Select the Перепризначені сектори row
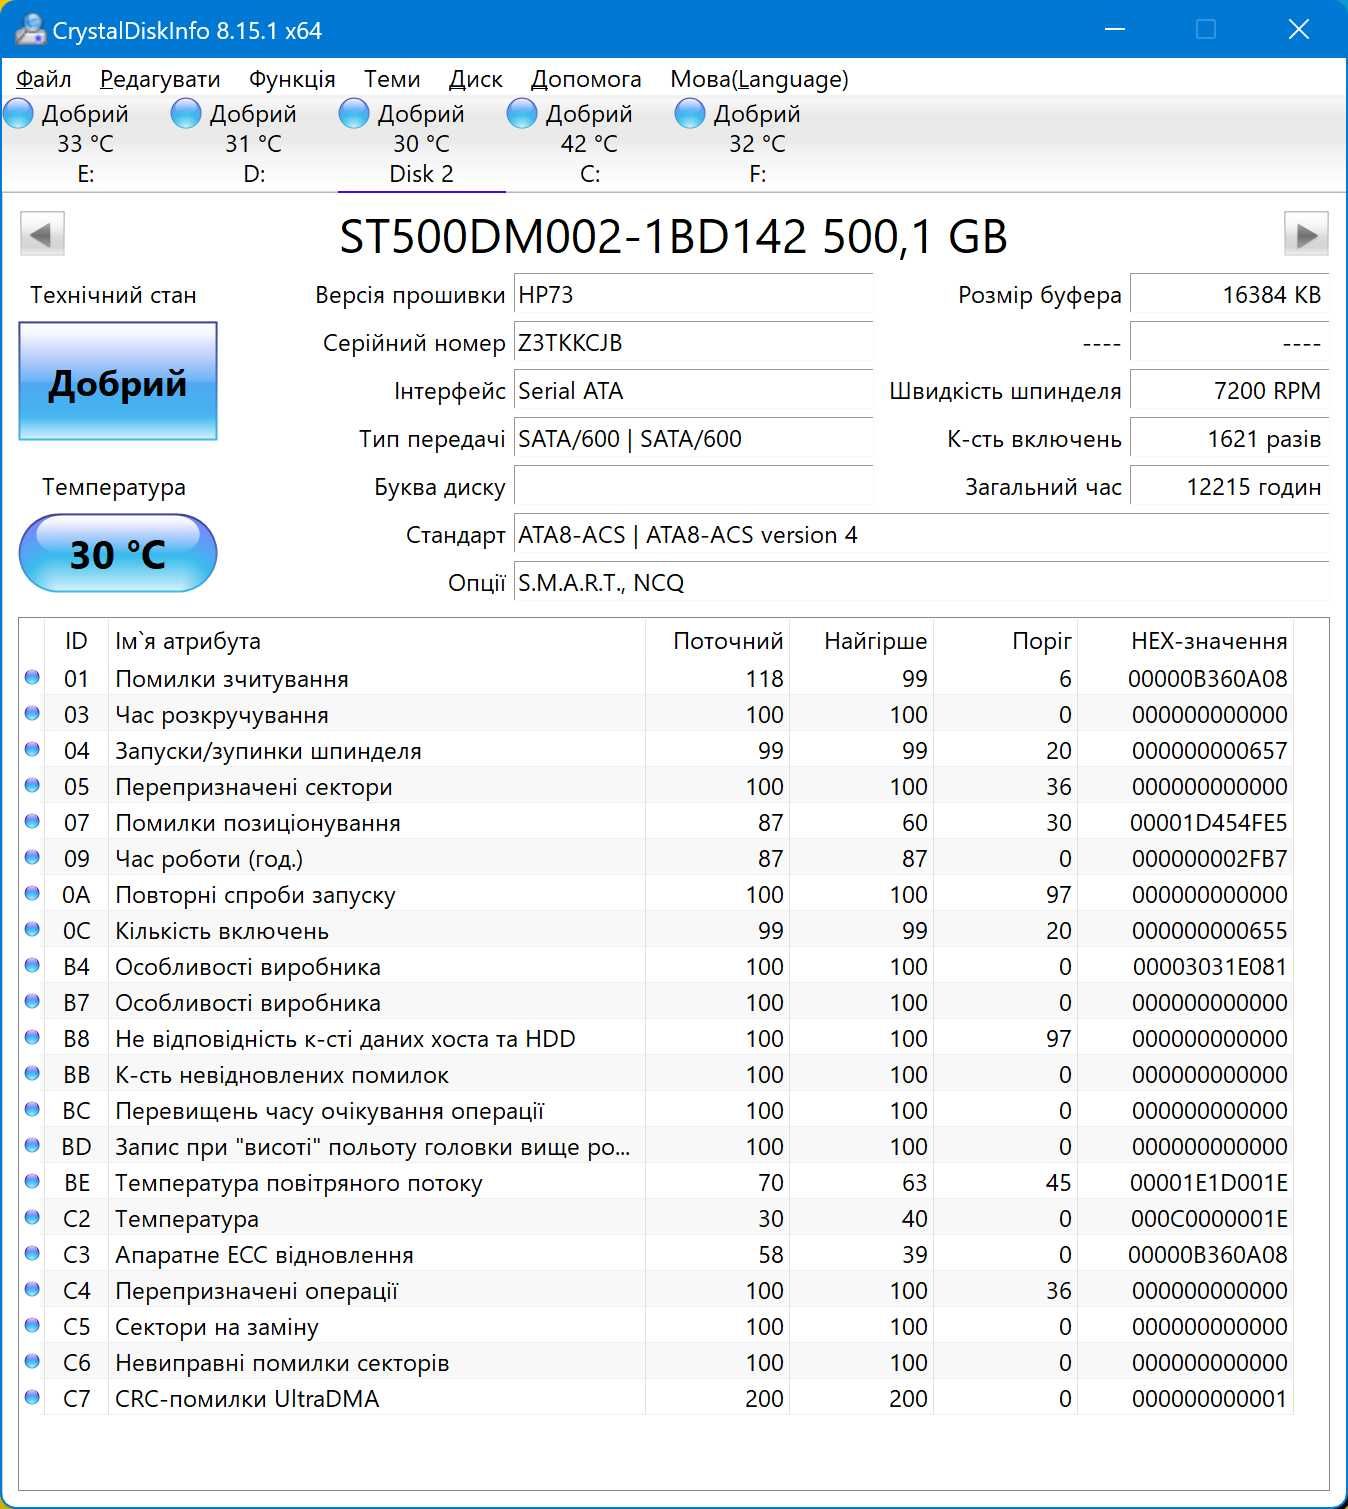The height and width of the screenshot is (1509, 1348). click(x=657, y=786)
